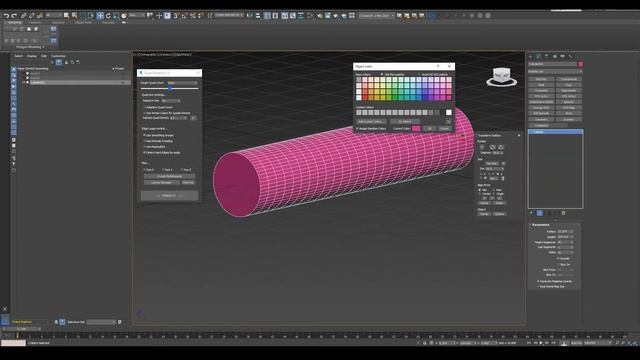Click OK in Object Color dialog
The image size is (640, 360).
point(429,129)
